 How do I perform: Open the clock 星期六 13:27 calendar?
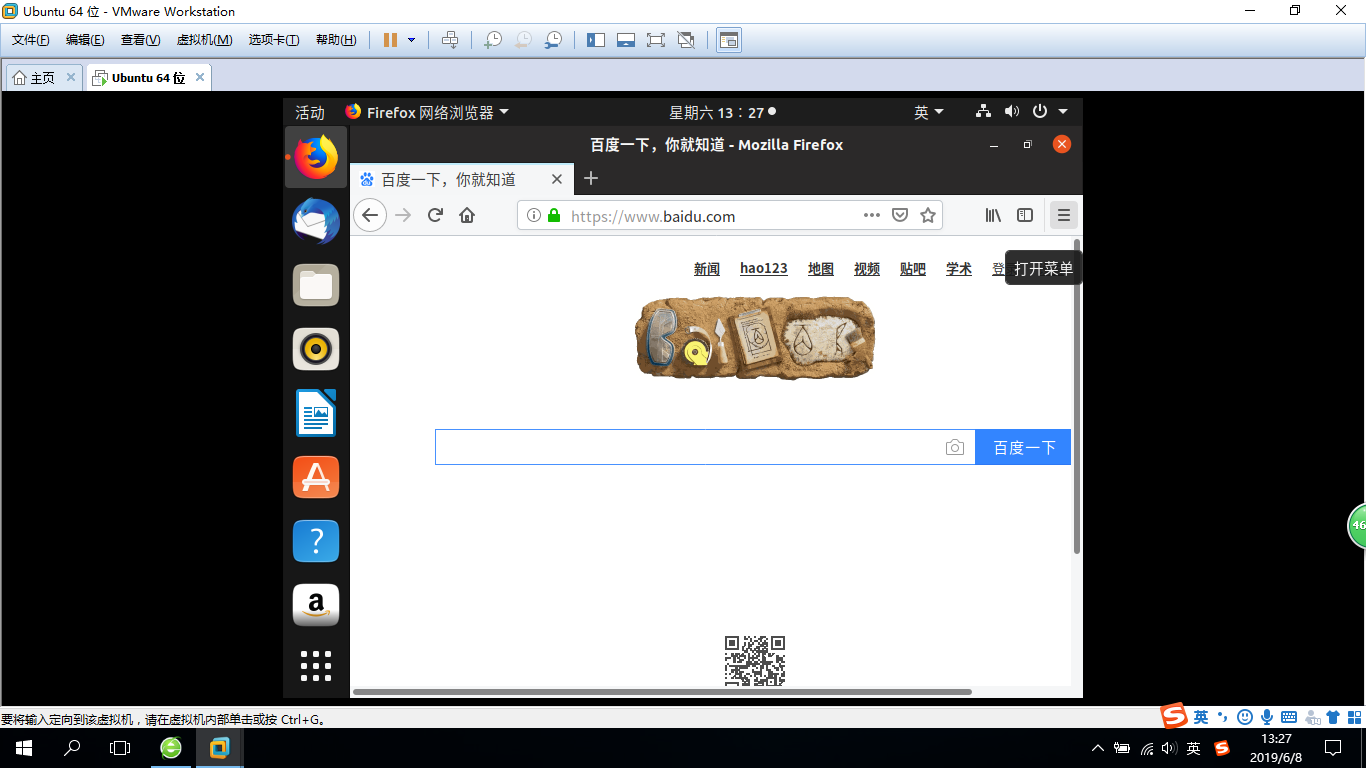coord(722,112)
